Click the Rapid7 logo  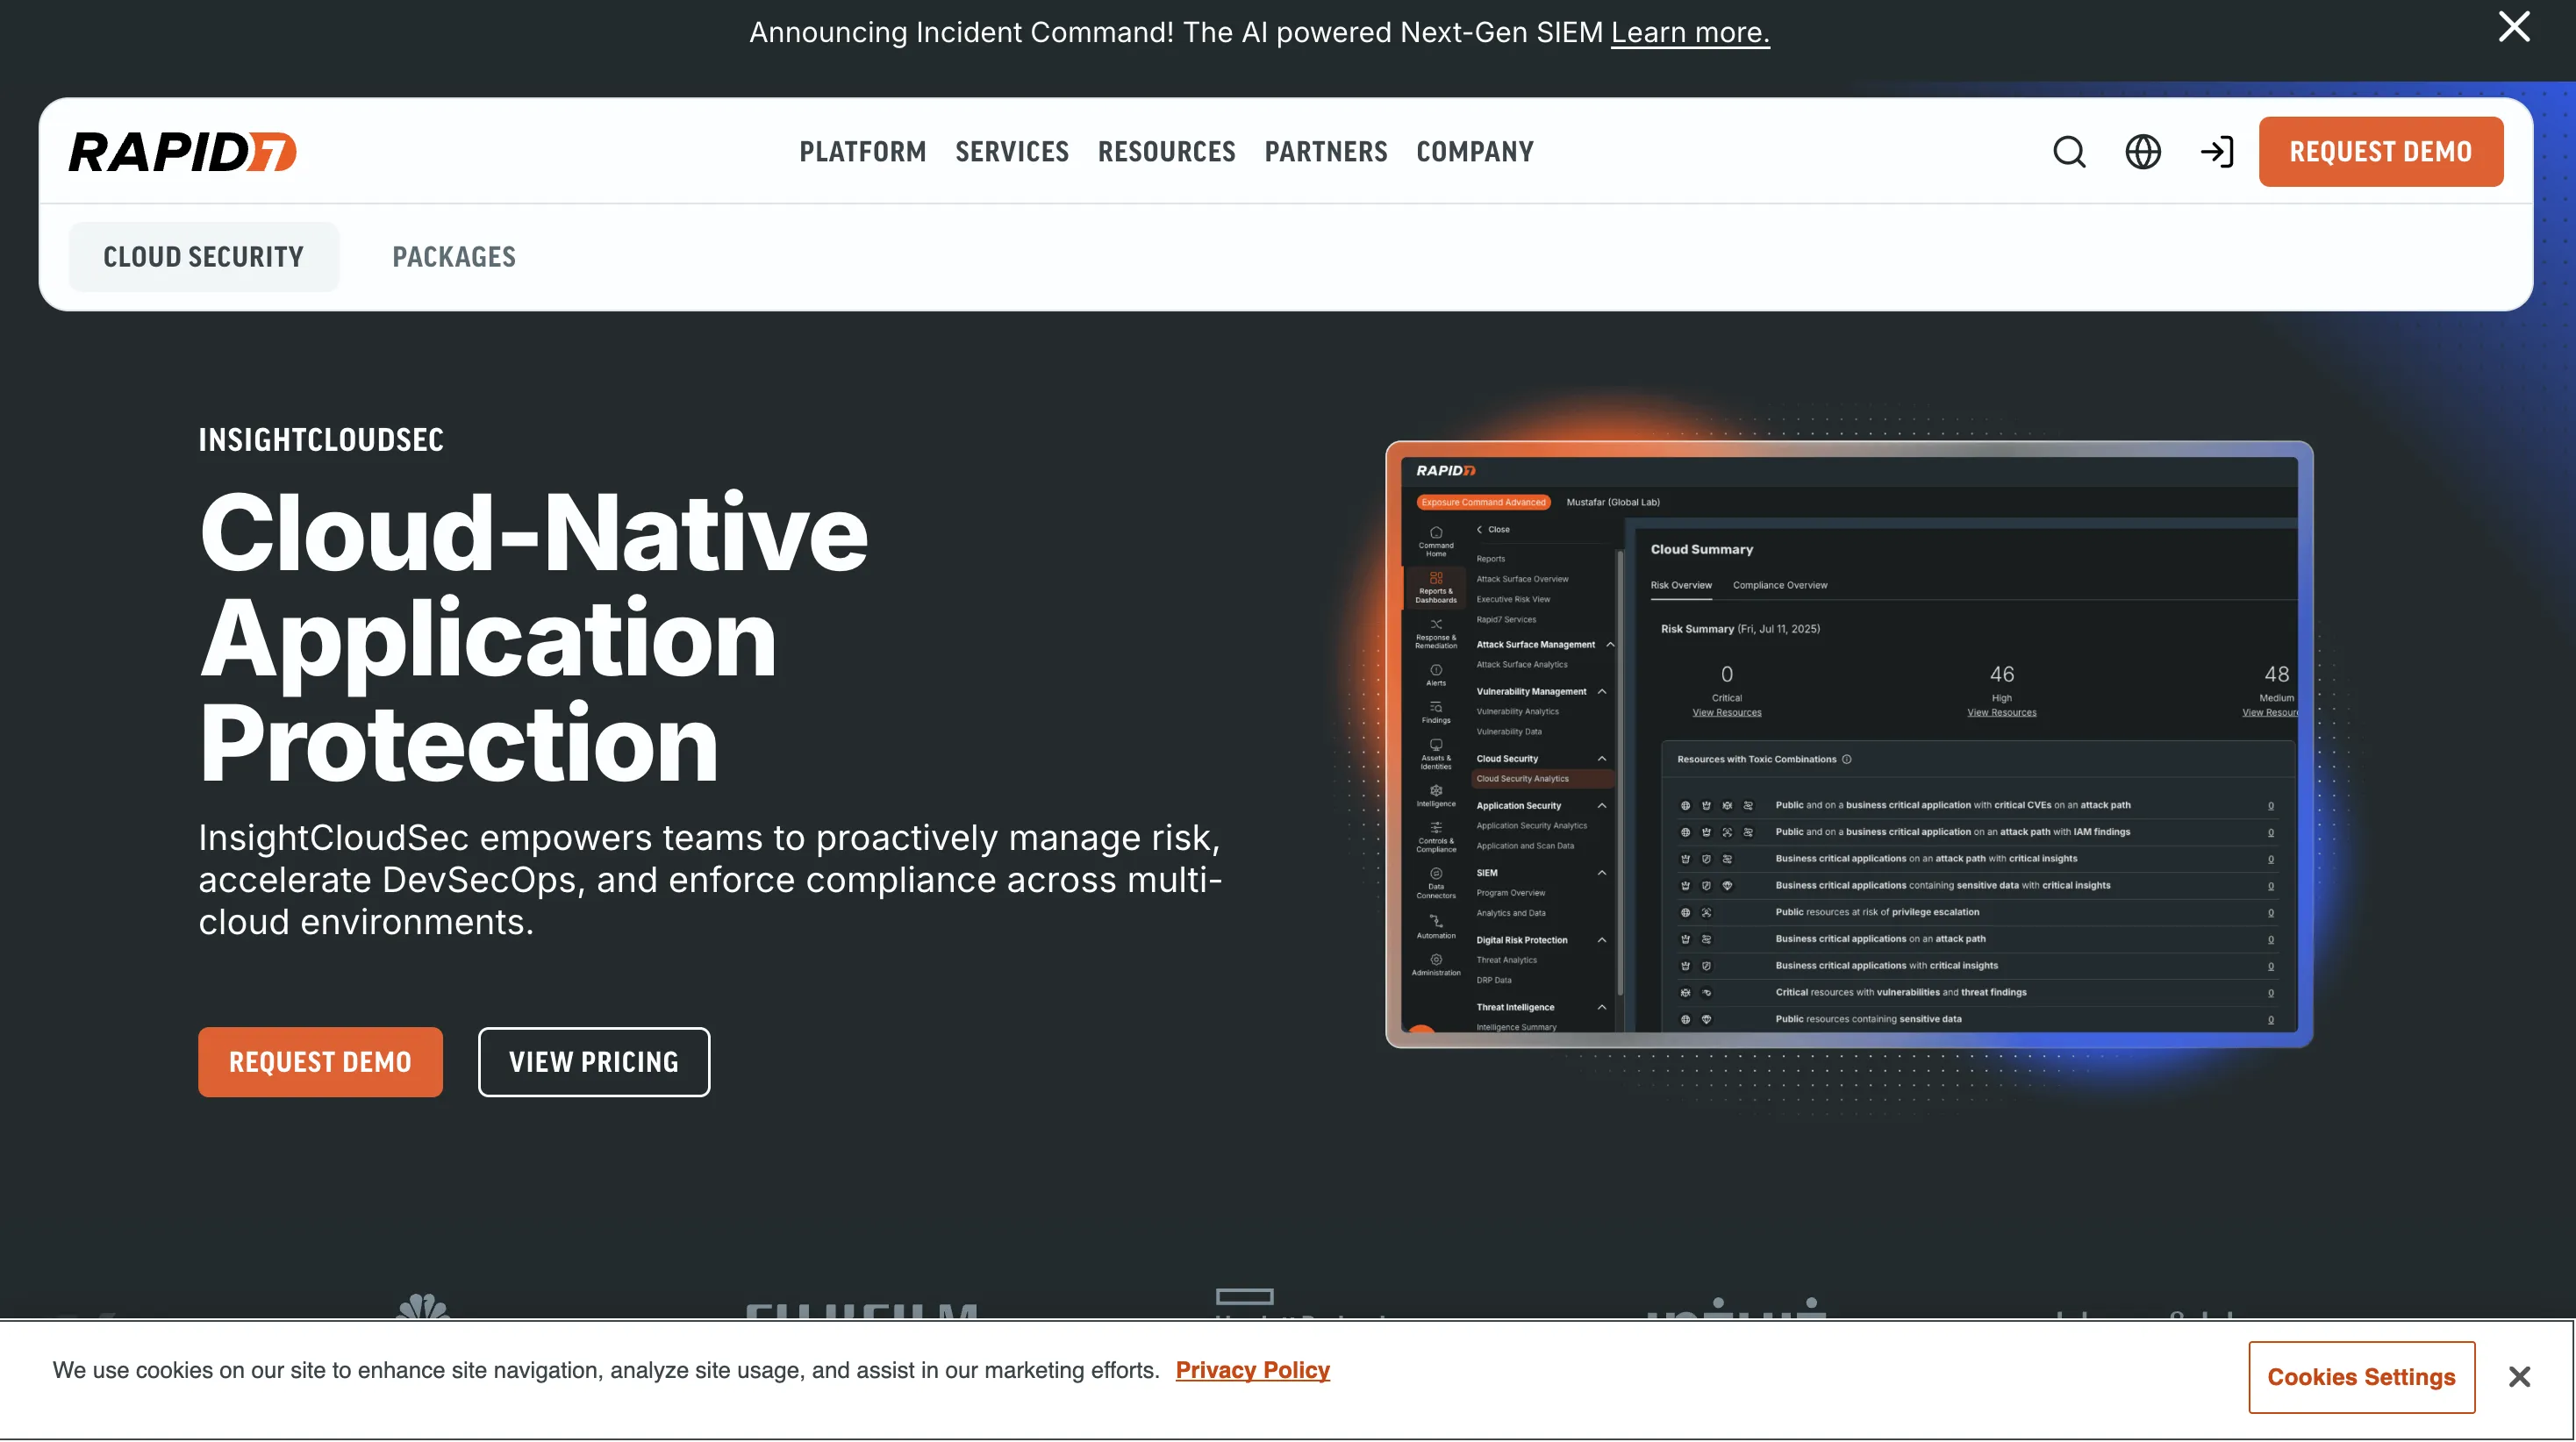point(182,152)
